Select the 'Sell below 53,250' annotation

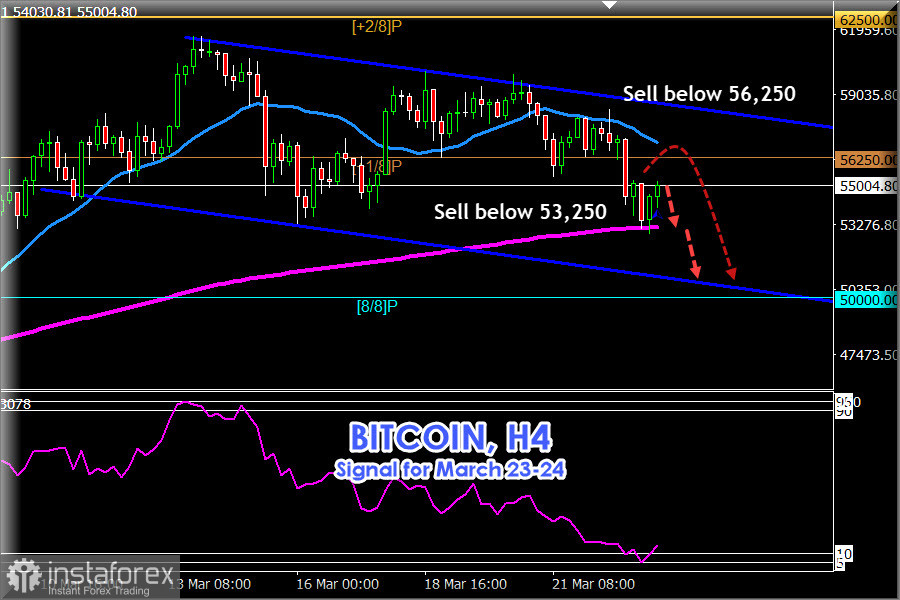pos(519,211)
